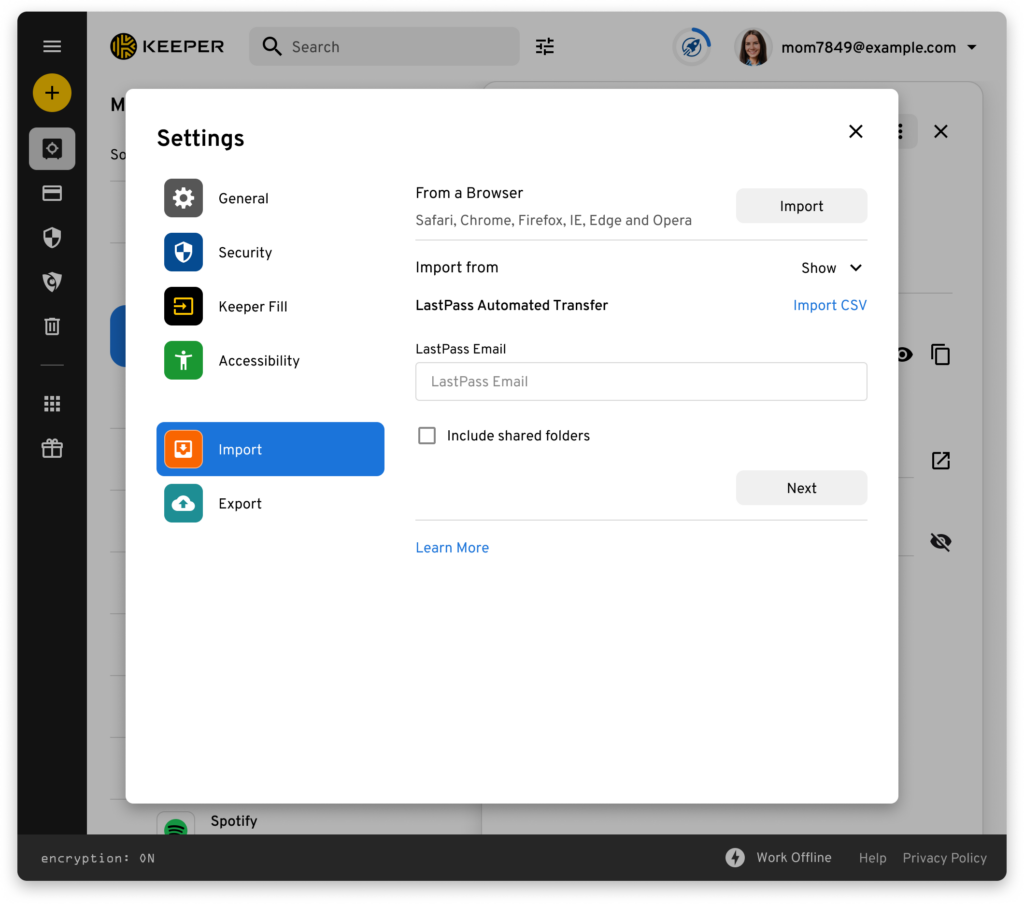Switch to the Security settings tab
Image resolution: width=1024 pixels, height=904 pixels.
point(245,253)
